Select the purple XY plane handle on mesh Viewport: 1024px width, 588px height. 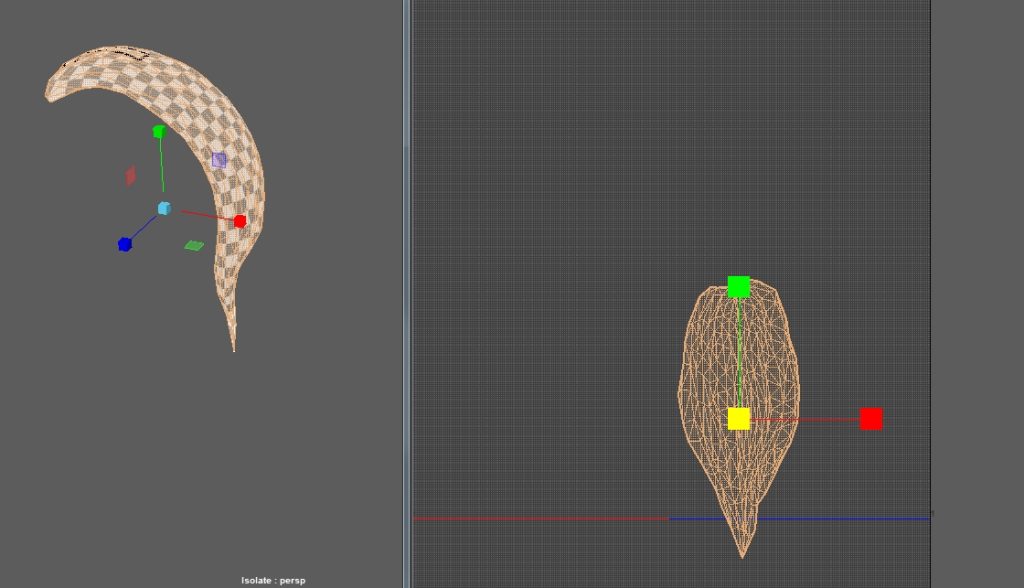(219, 160)
